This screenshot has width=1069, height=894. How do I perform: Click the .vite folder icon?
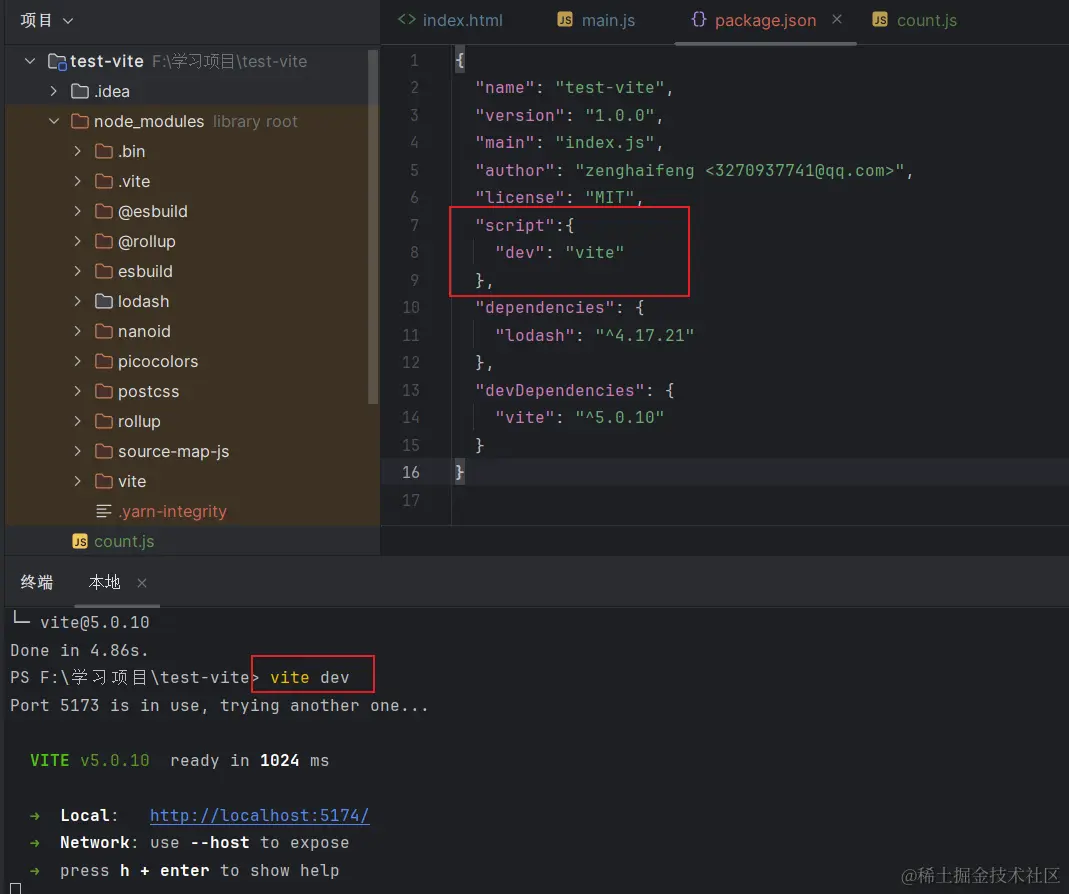pyautogui.click(x=104, y=181)
